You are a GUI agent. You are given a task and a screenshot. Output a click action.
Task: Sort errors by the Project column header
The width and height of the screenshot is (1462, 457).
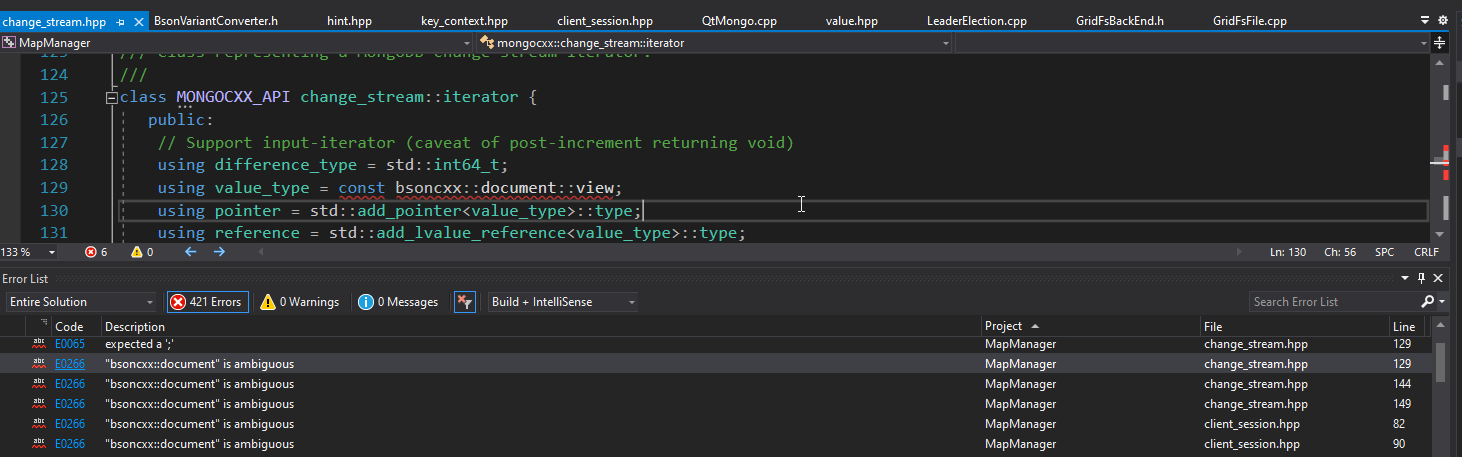tap(1003, 326)
